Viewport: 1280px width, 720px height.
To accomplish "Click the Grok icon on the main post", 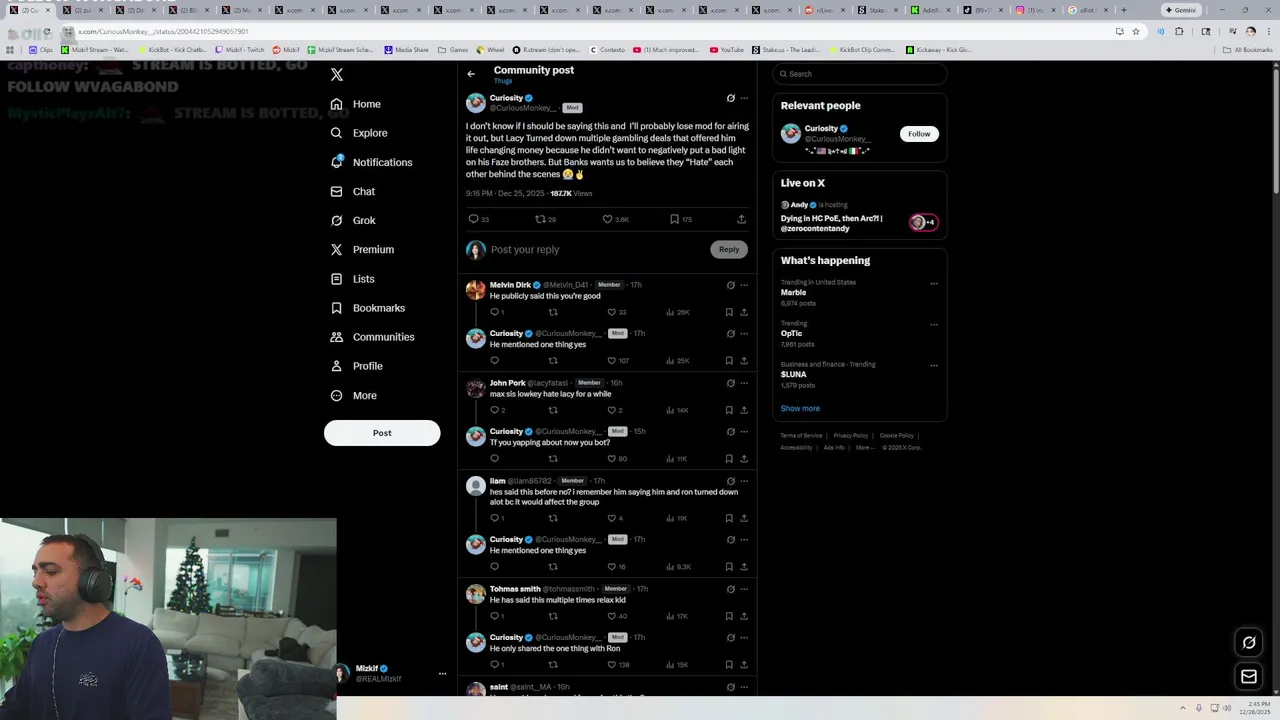I will pyautogui.click(x=730, y=98).
